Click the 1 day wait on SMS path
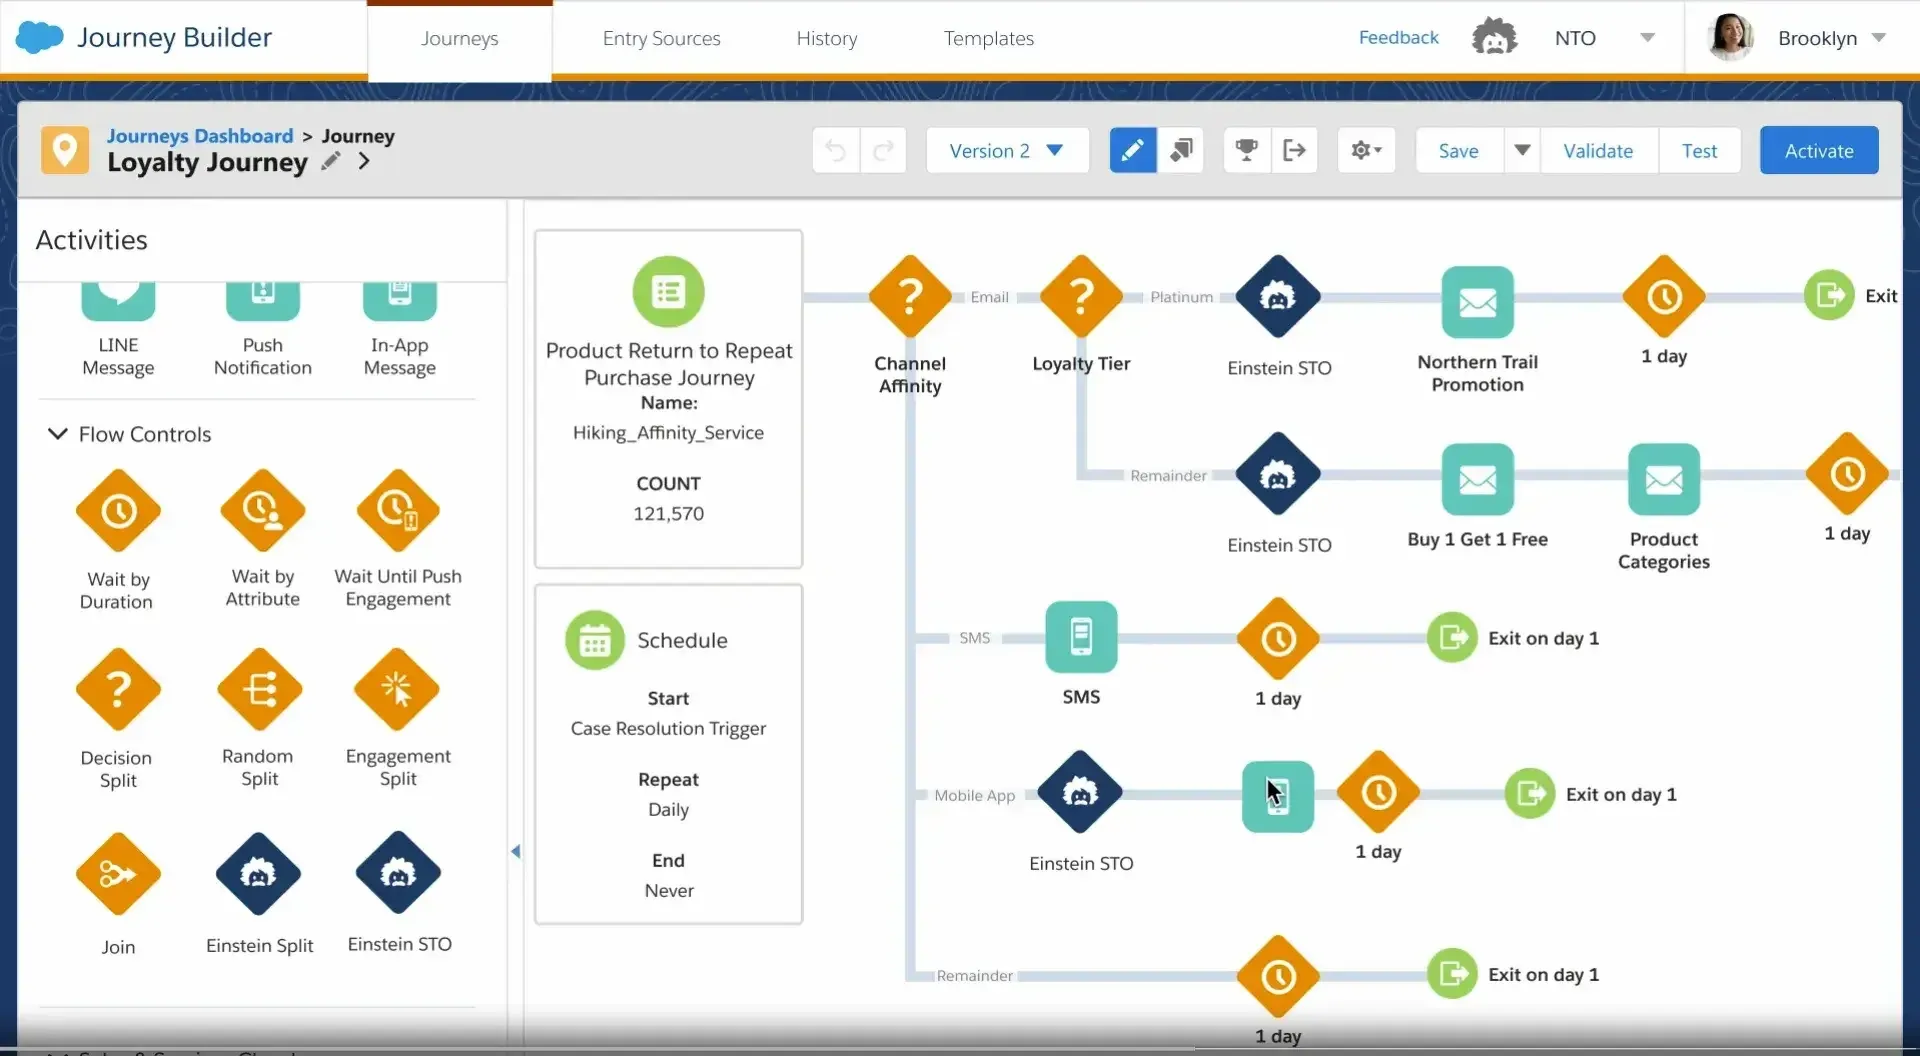 pyautogui.click(x=1278, y=639)
